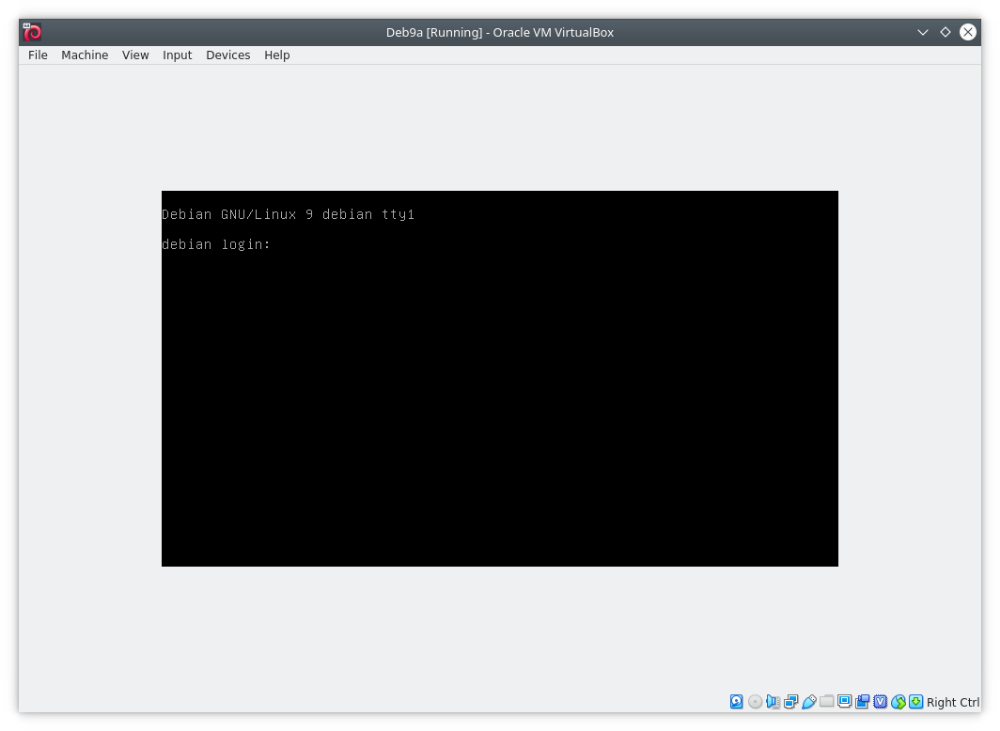The width and height of the screenshot is (1000, 731).
Task: Click the 'Deb9a [Running]' window title bar
Action: 499,32
